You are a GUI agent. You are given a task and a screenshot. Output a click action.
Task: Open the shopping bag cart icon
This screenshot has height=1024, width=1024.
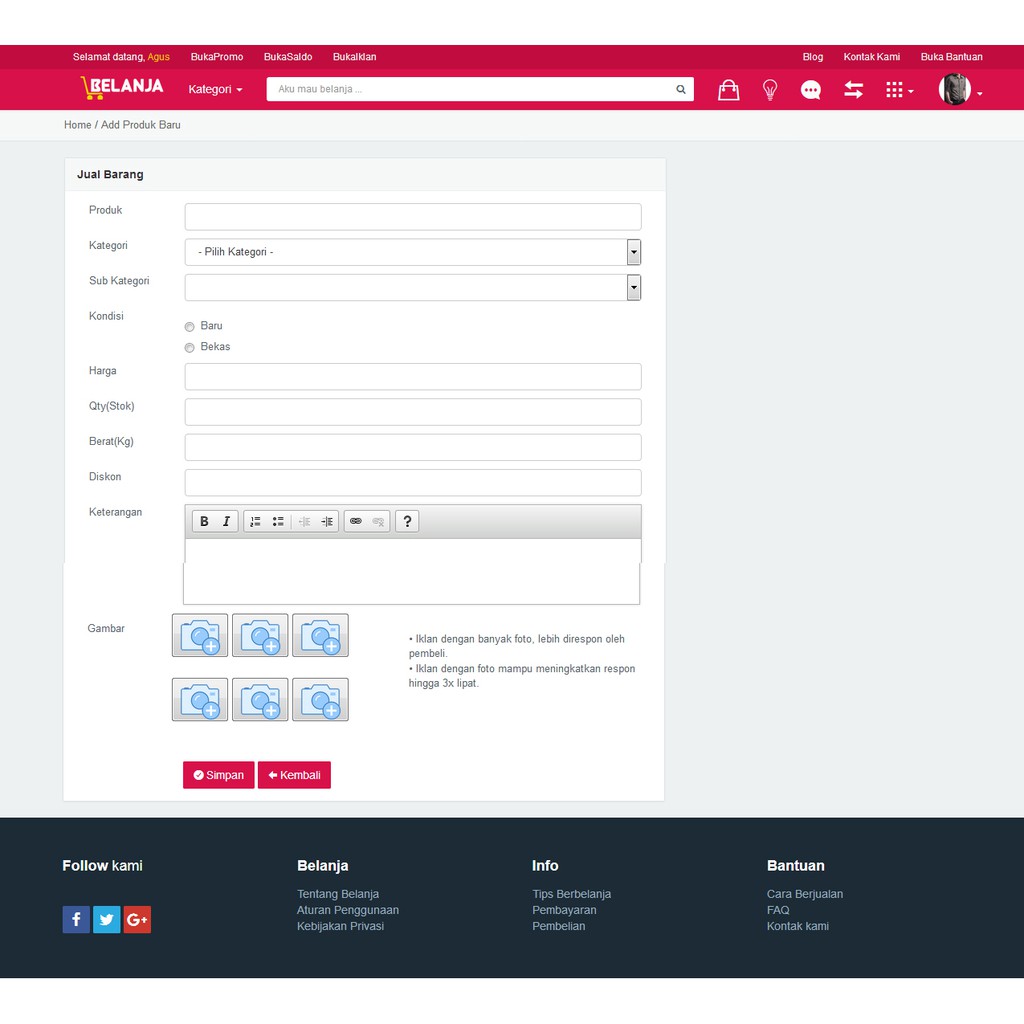click(x=728, y=89)
